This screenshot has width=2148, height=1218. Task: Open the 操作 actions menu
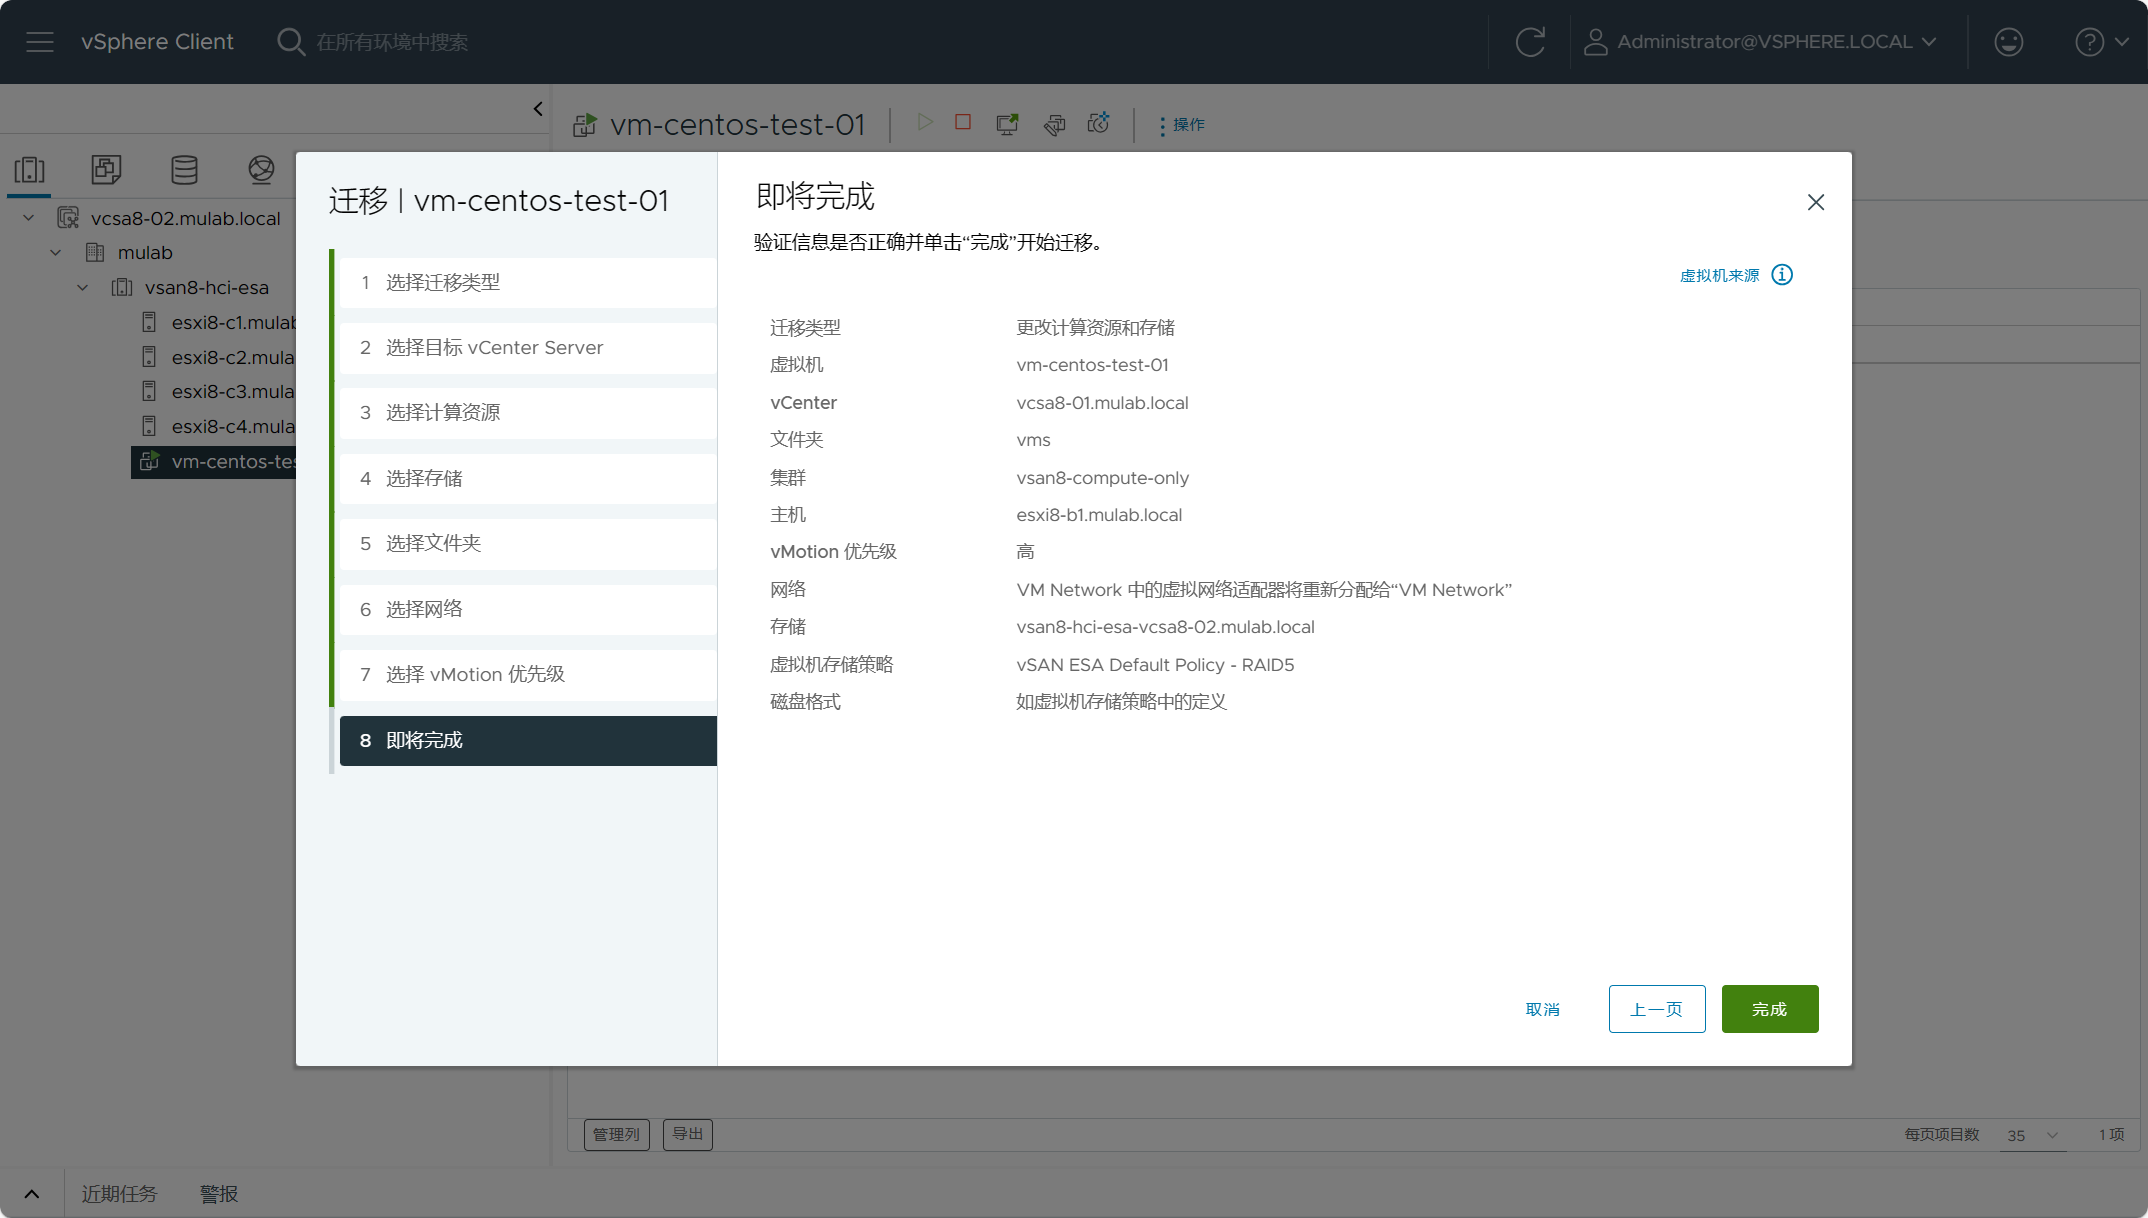click(1182, 125)
